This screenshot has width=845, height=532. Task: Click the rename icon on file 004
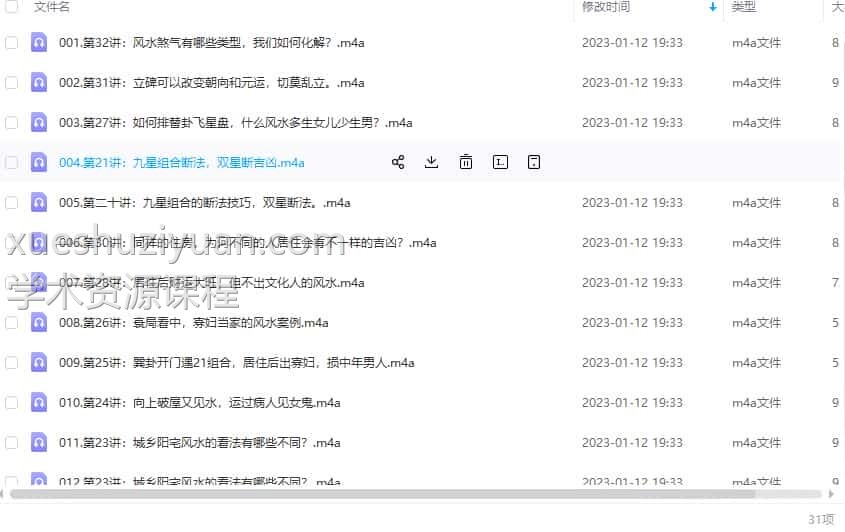click(500, 162)
